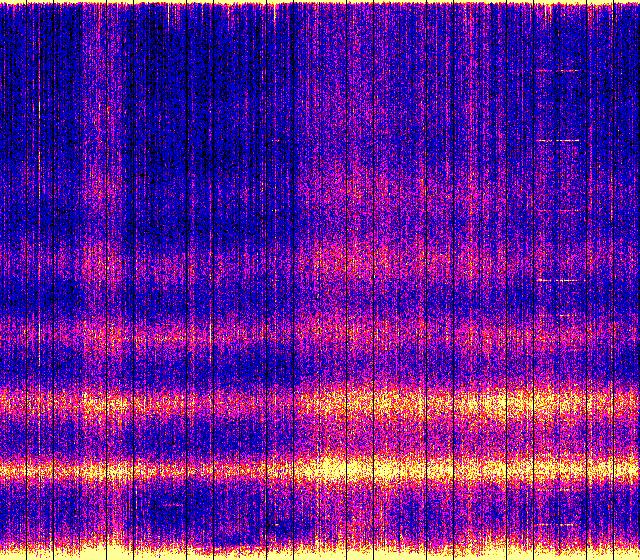Click the brightest yellow horizontal band in spectrogram

coord(320,469)
